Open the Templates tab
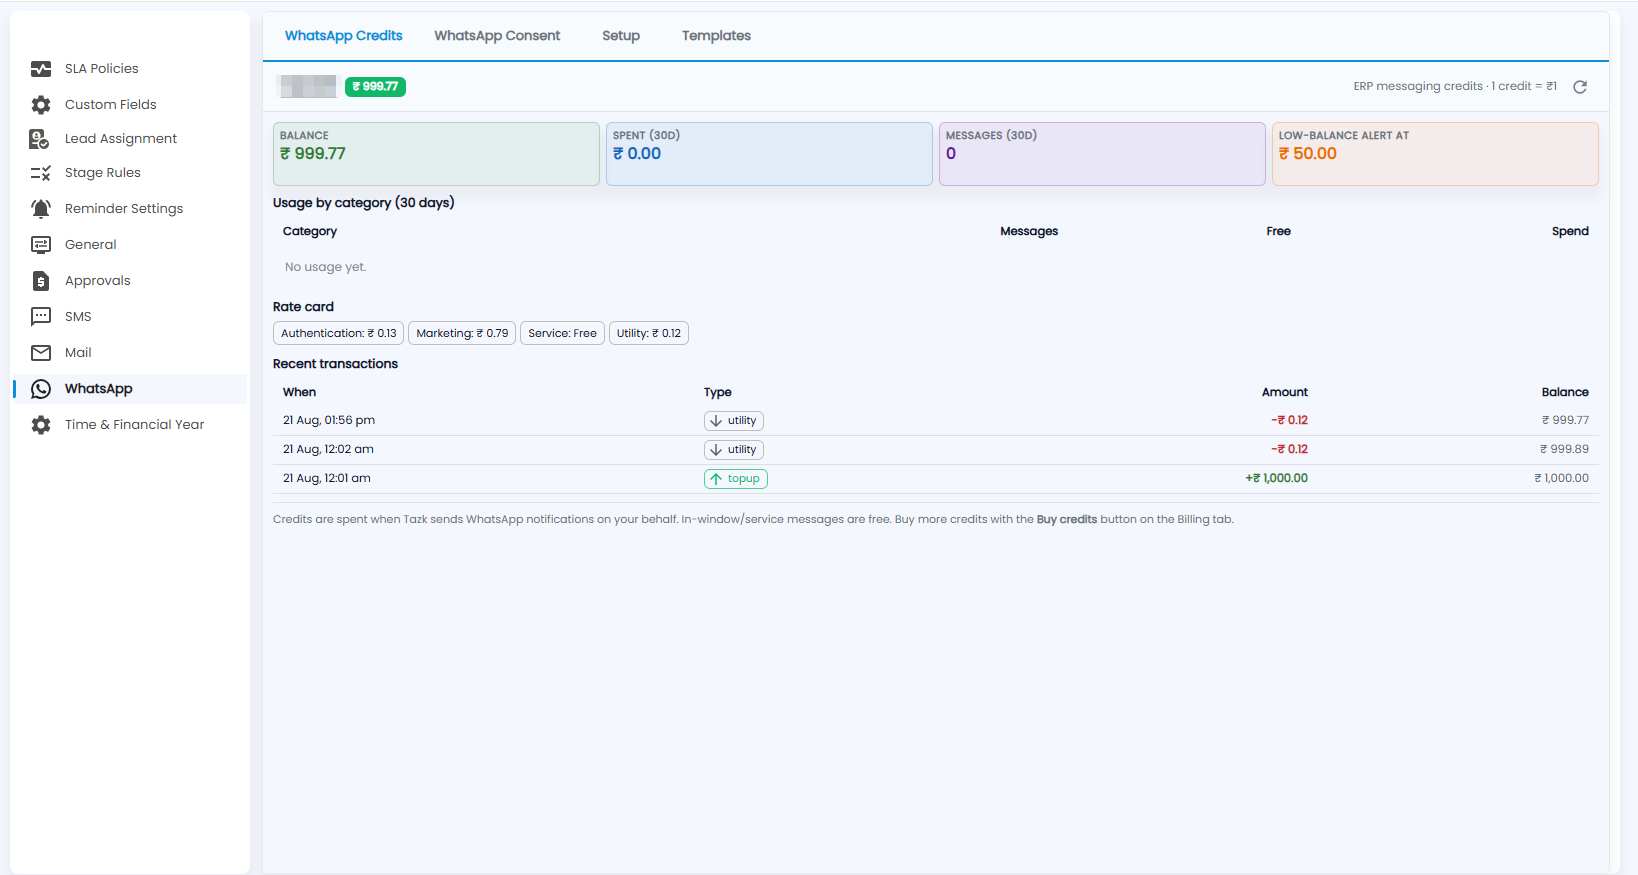The height and width of the screenshot is (875, 1638). coord(716,36)
